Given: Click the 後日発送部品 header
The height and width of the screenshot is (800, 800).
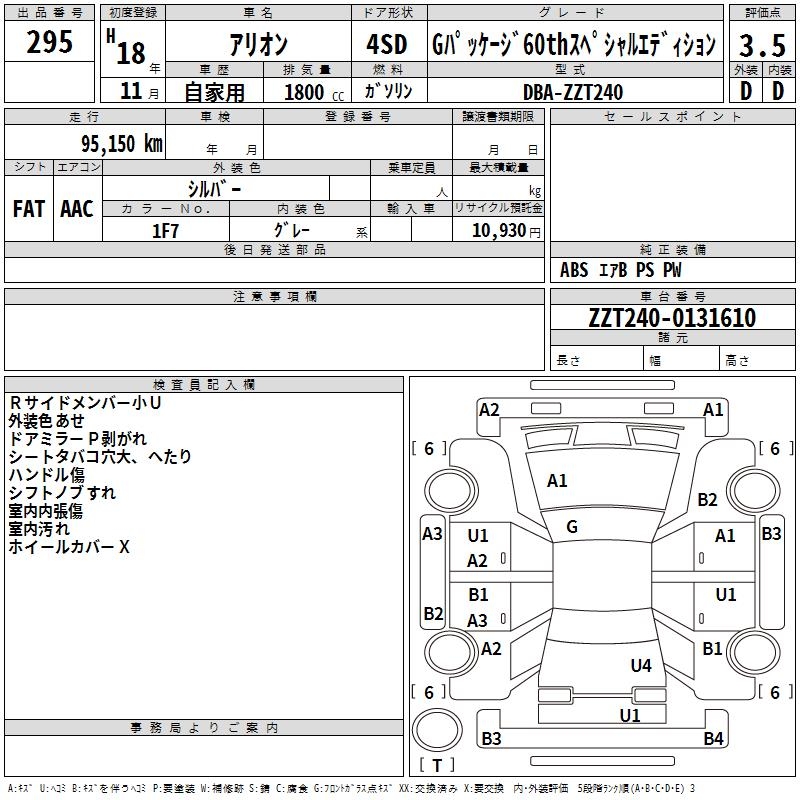Looking at the screenshot, I should (274, 249).
